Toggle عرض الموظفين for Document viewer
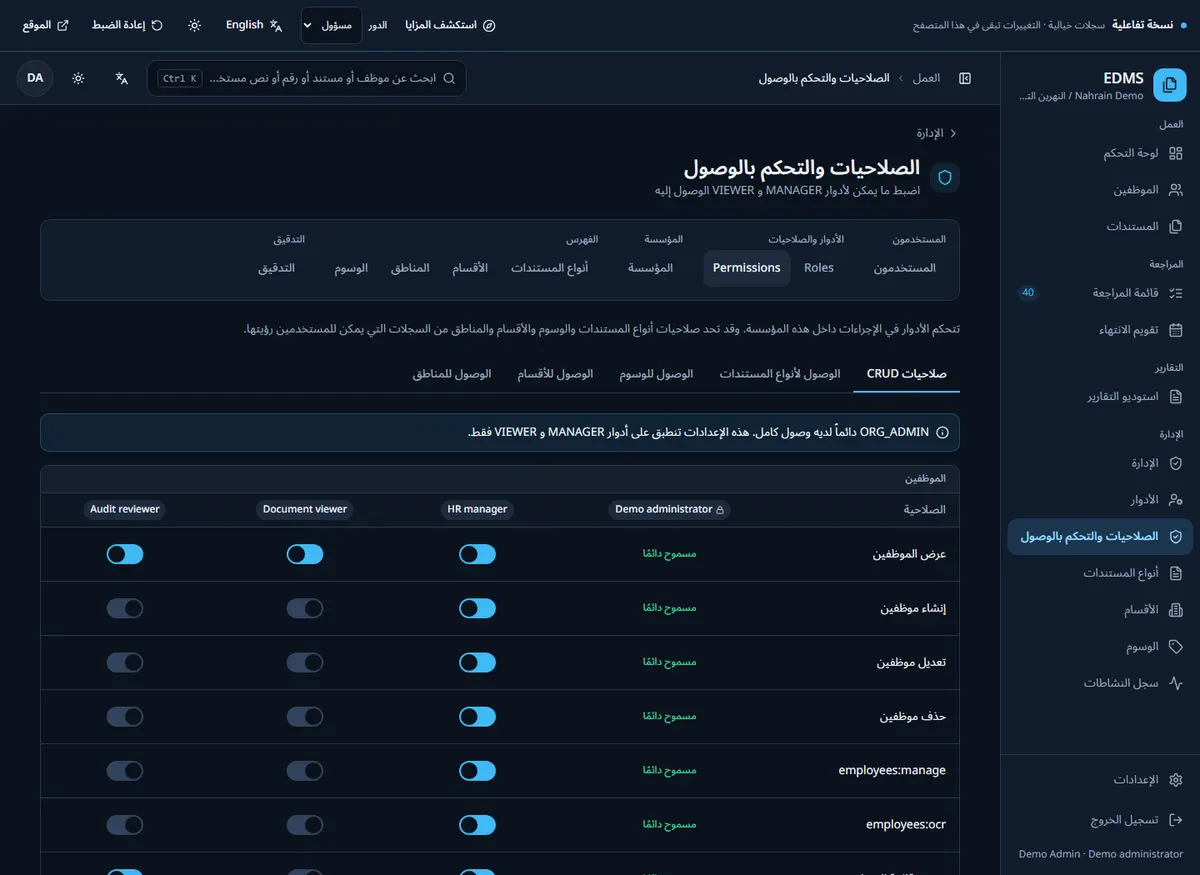Screen dimensions: 1200x875 tap(305, 554)
